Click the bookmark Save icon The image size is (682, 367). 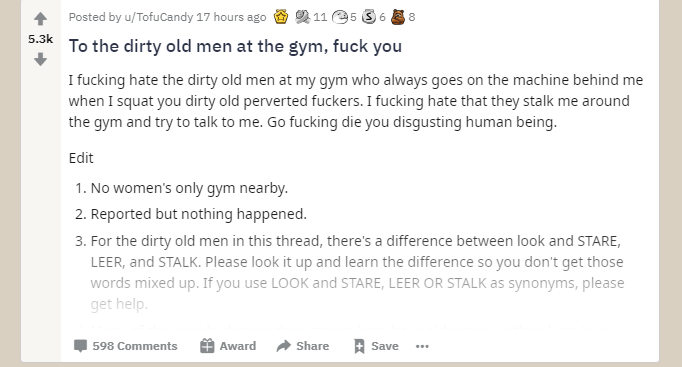[x=359, y=346]
